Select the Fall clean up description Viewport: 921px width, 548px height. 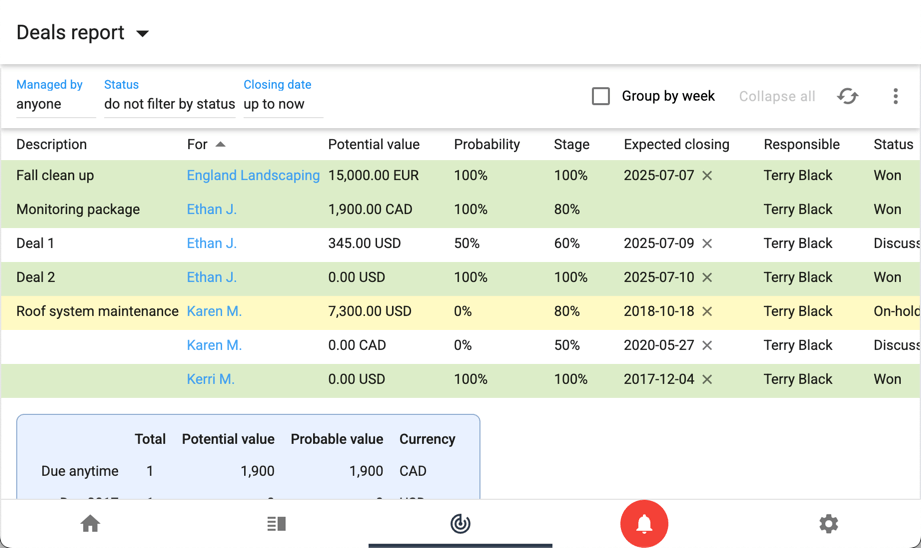55,176
